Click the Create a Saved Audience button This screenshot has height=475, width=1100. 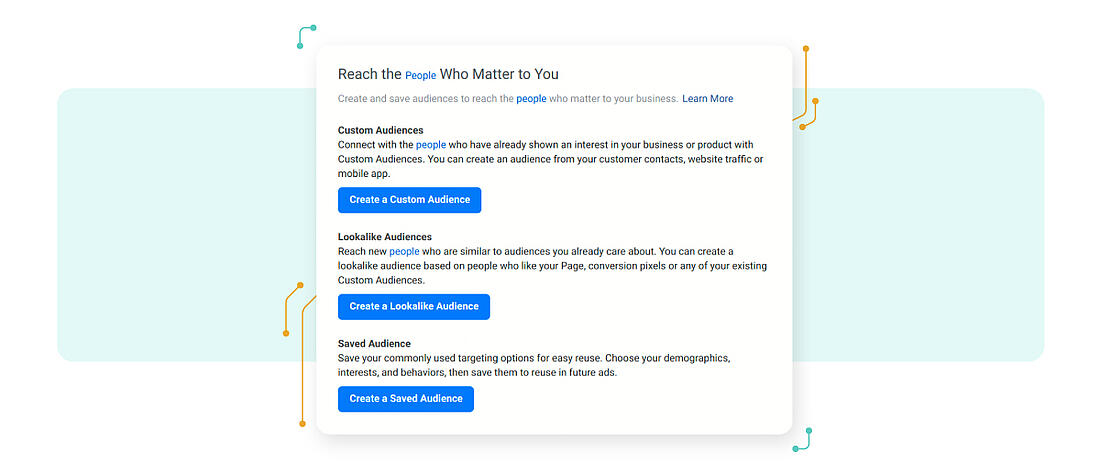click(405, 399)
